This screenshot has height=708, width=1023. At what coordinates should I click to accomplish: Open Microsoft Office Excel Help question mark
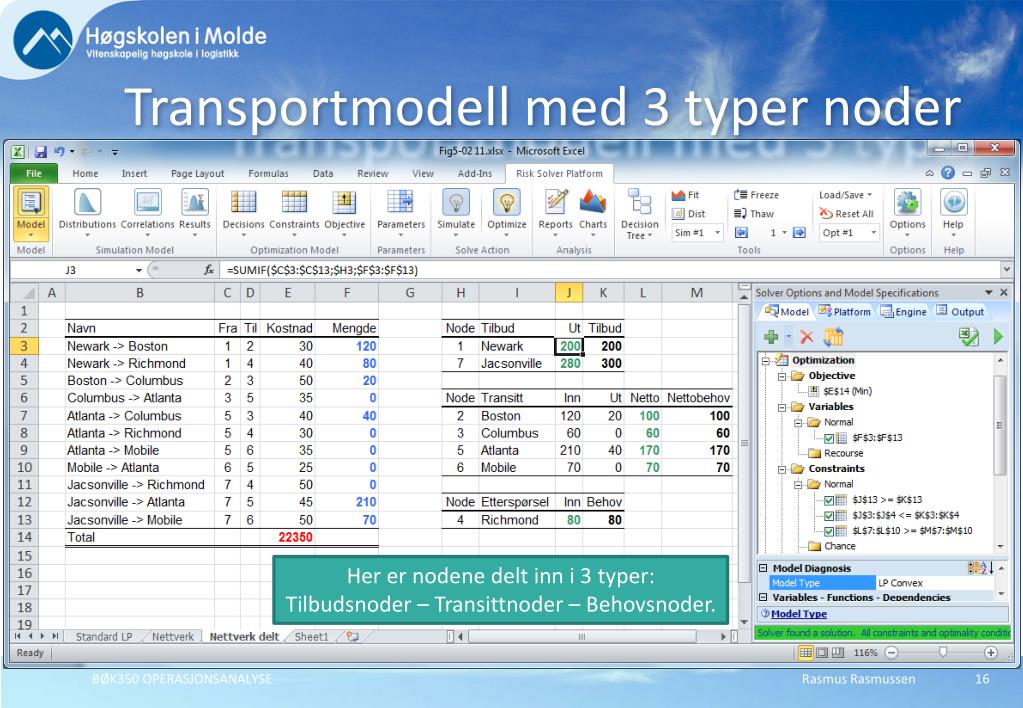pyautogui.click(x=948, y=173)
